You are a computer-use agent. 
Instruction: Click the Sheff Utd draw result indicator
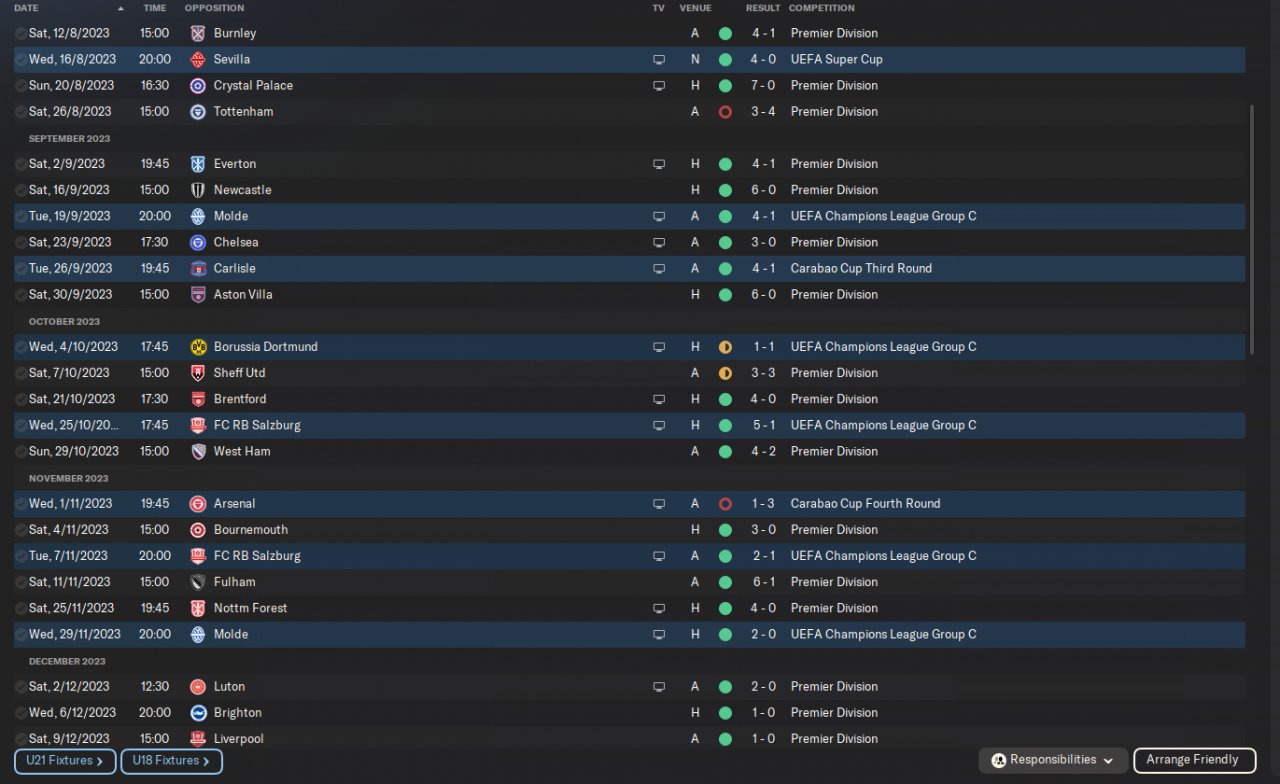[x=725, y=373]
